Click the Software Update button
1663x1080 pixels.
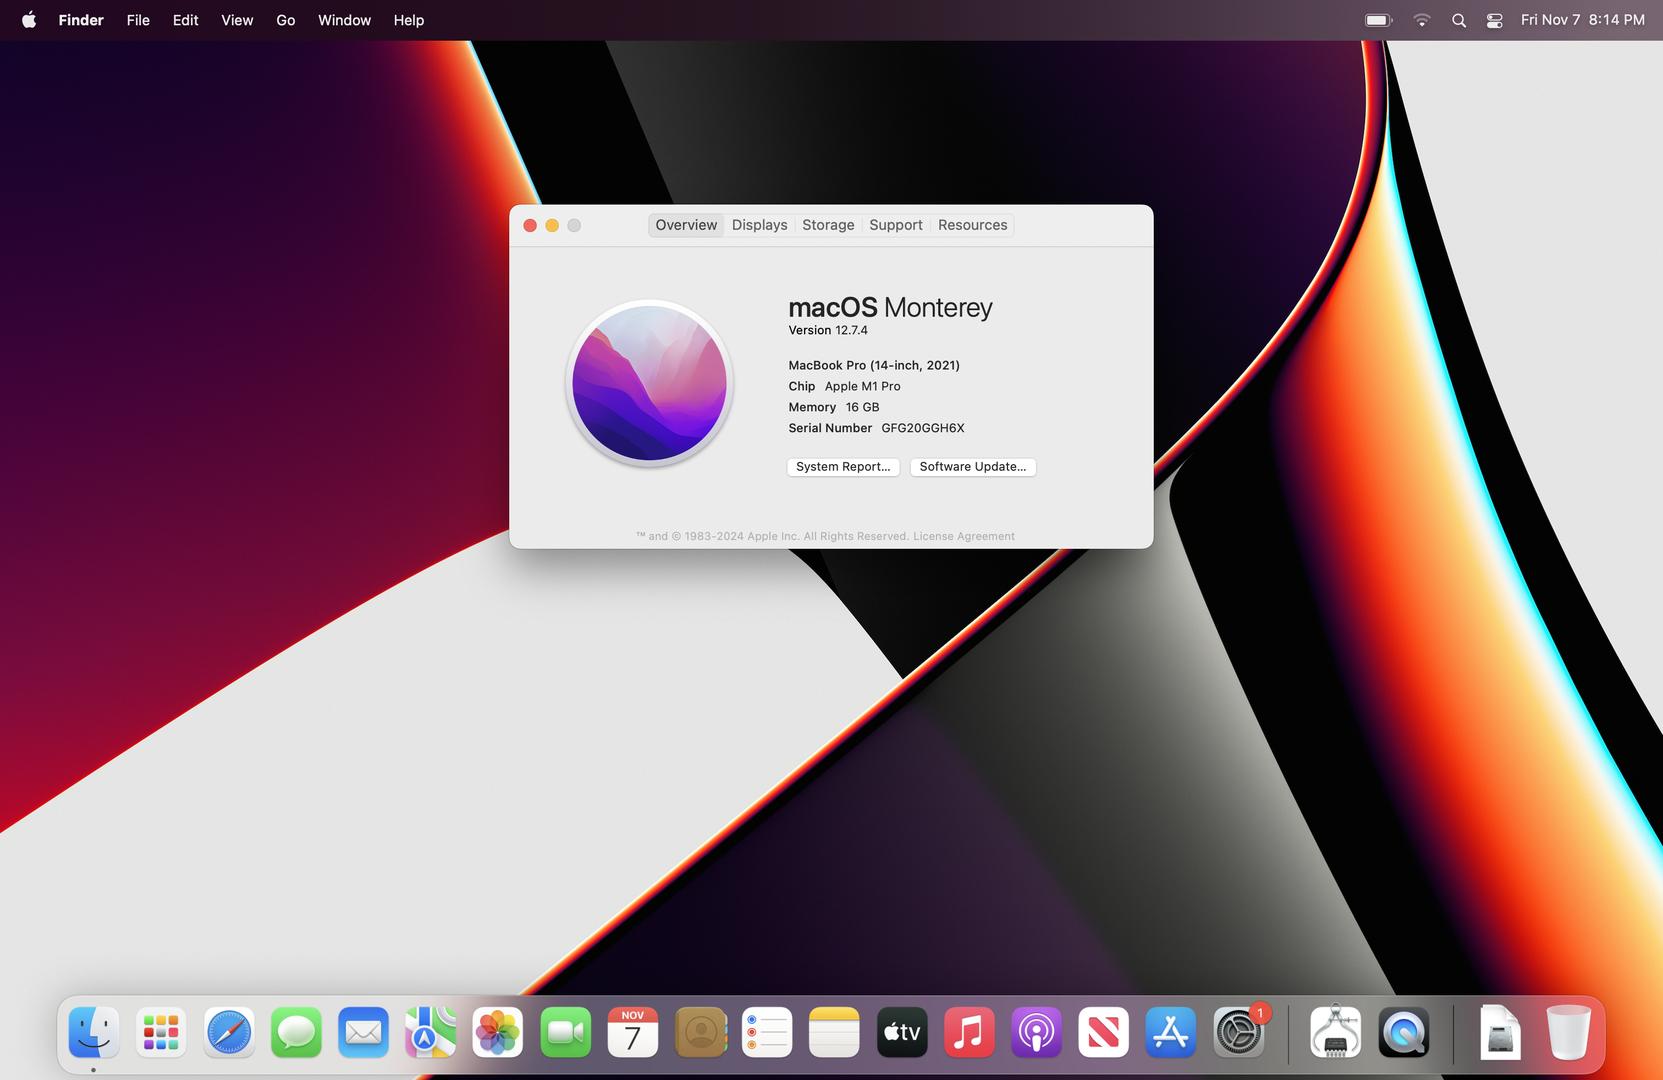pyautogui.click(x=972, y=467)
